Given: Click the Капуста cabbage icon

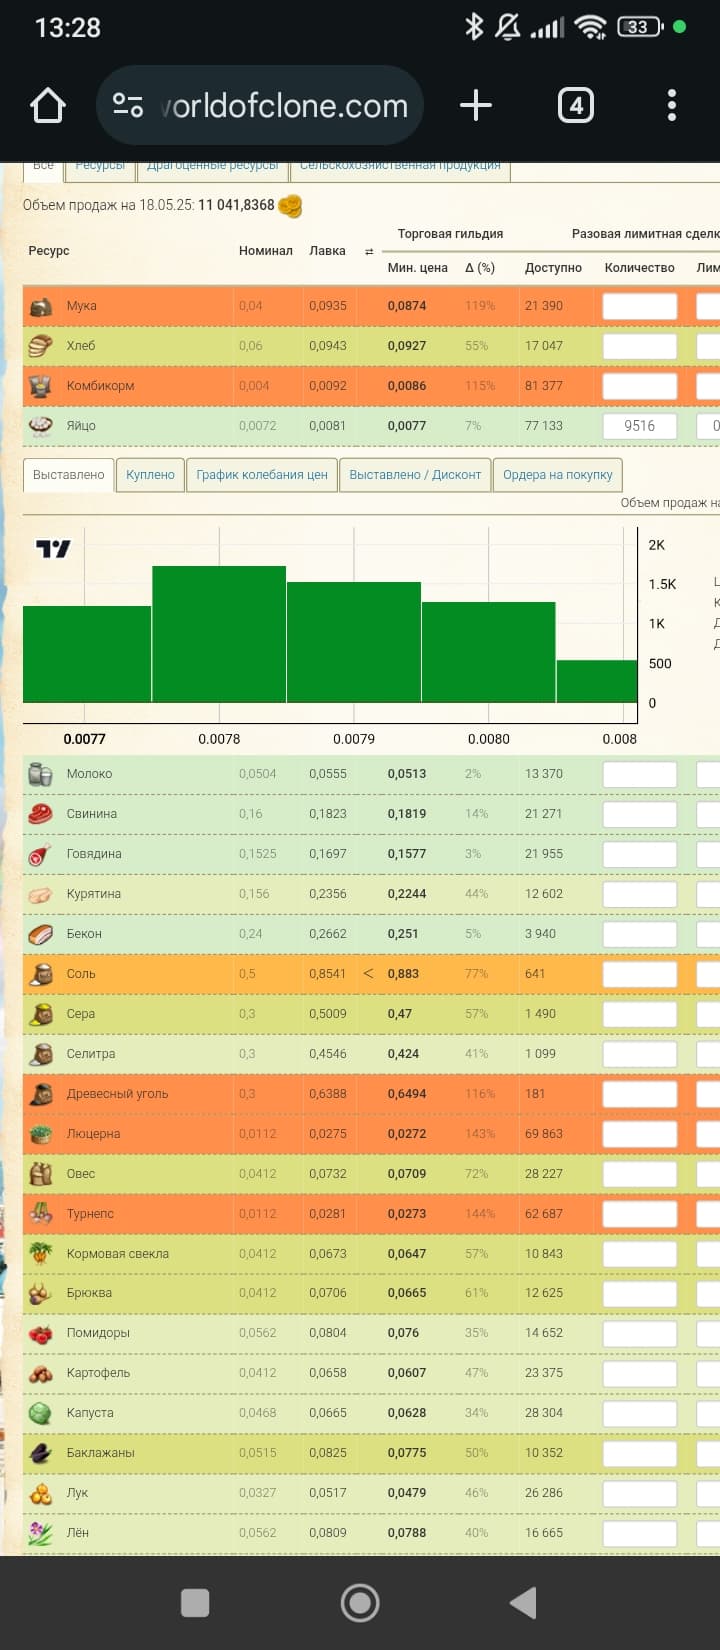Looking at the screenshot, I should point(41,1413).
